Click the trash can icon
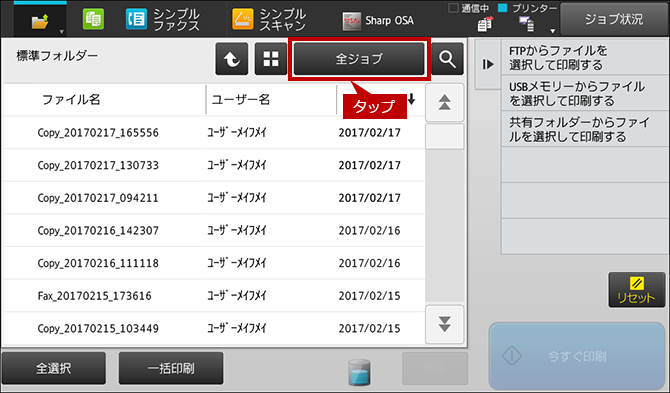The height and width of the screenshot is (393, 670). tap(359, 372)
